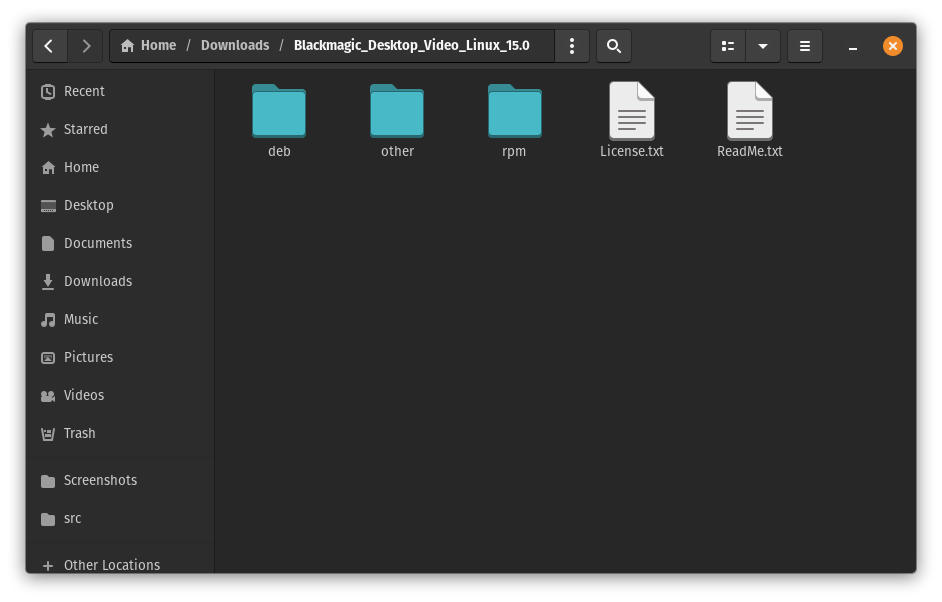
Task: Open the Screenshots bookmark
Action: tap(120, 480)
